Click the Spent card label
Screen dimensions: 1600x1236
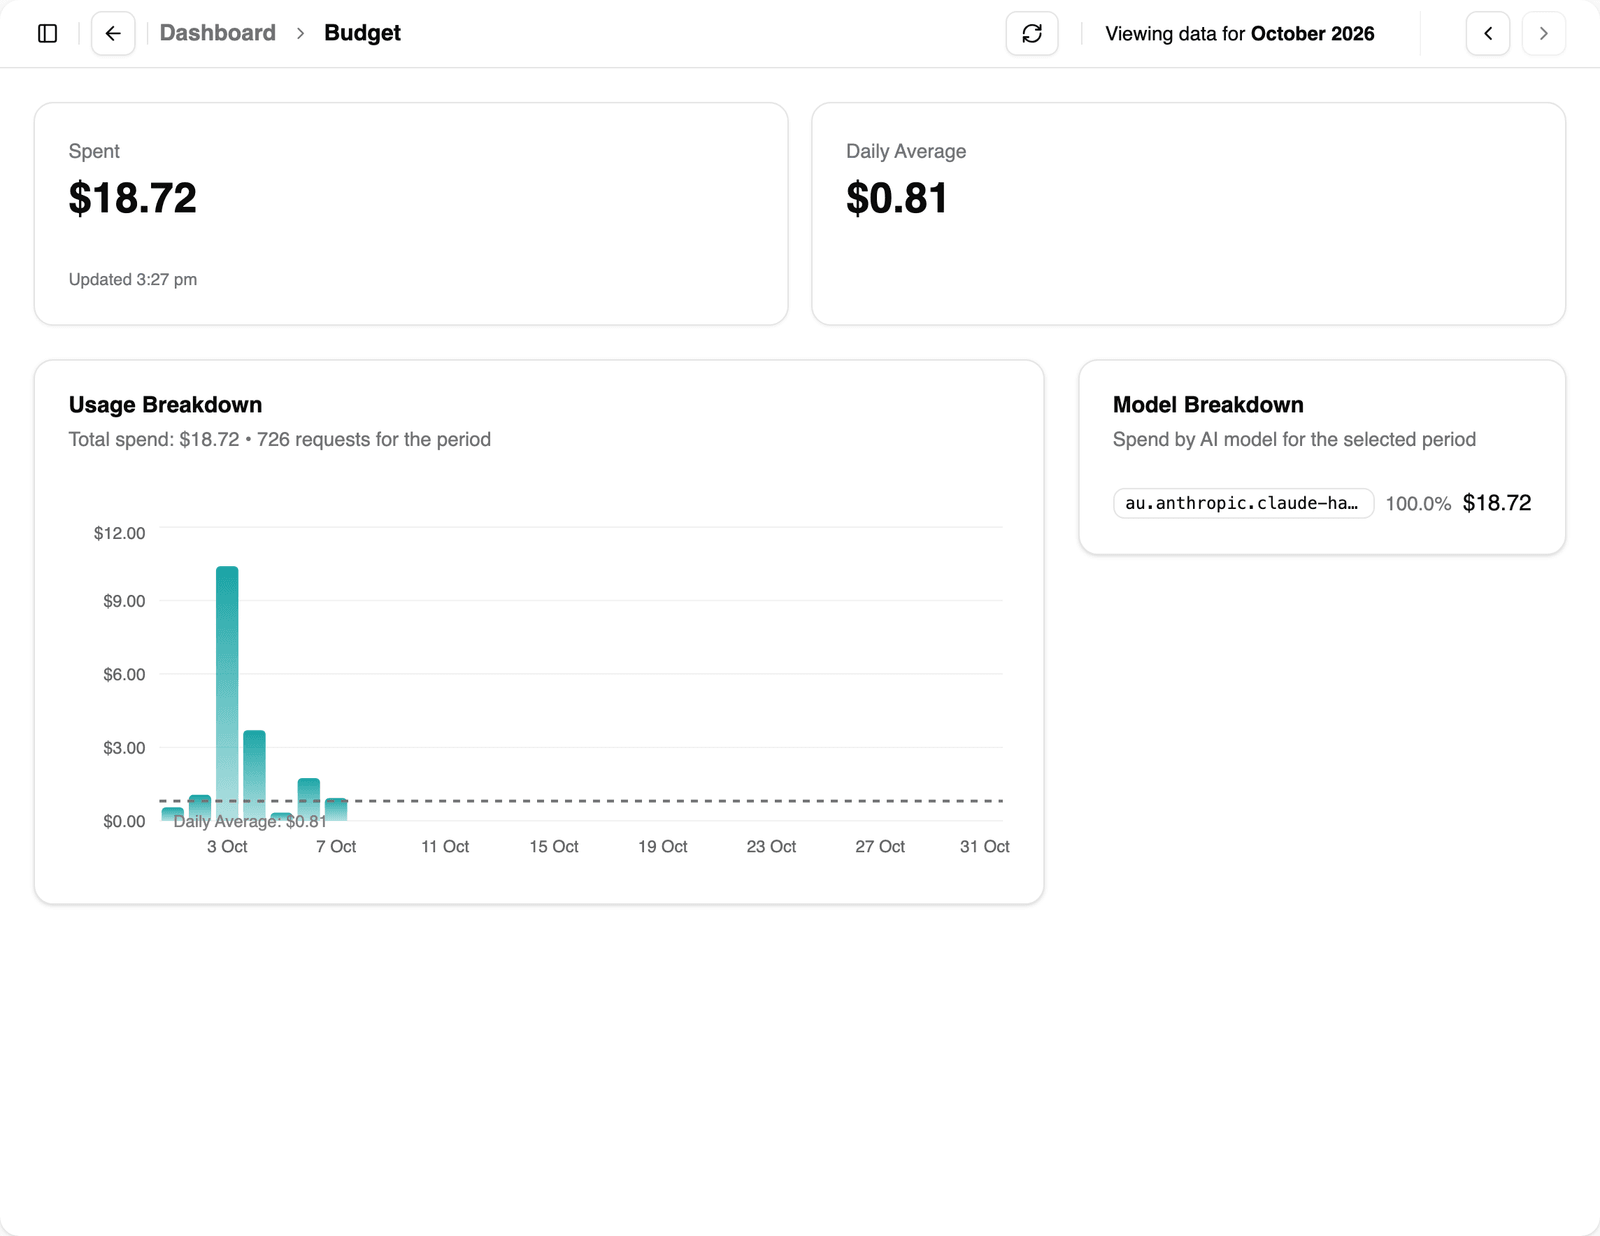[94, 151]
